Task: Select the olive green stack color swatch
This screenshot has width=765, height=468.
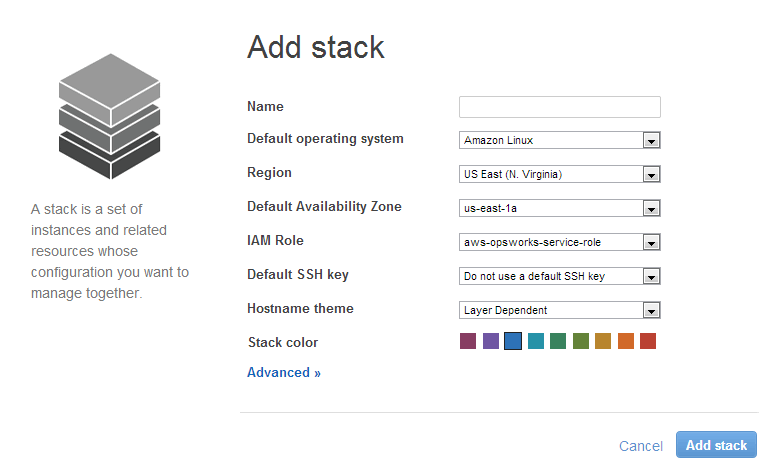Action: coord(581,341)
